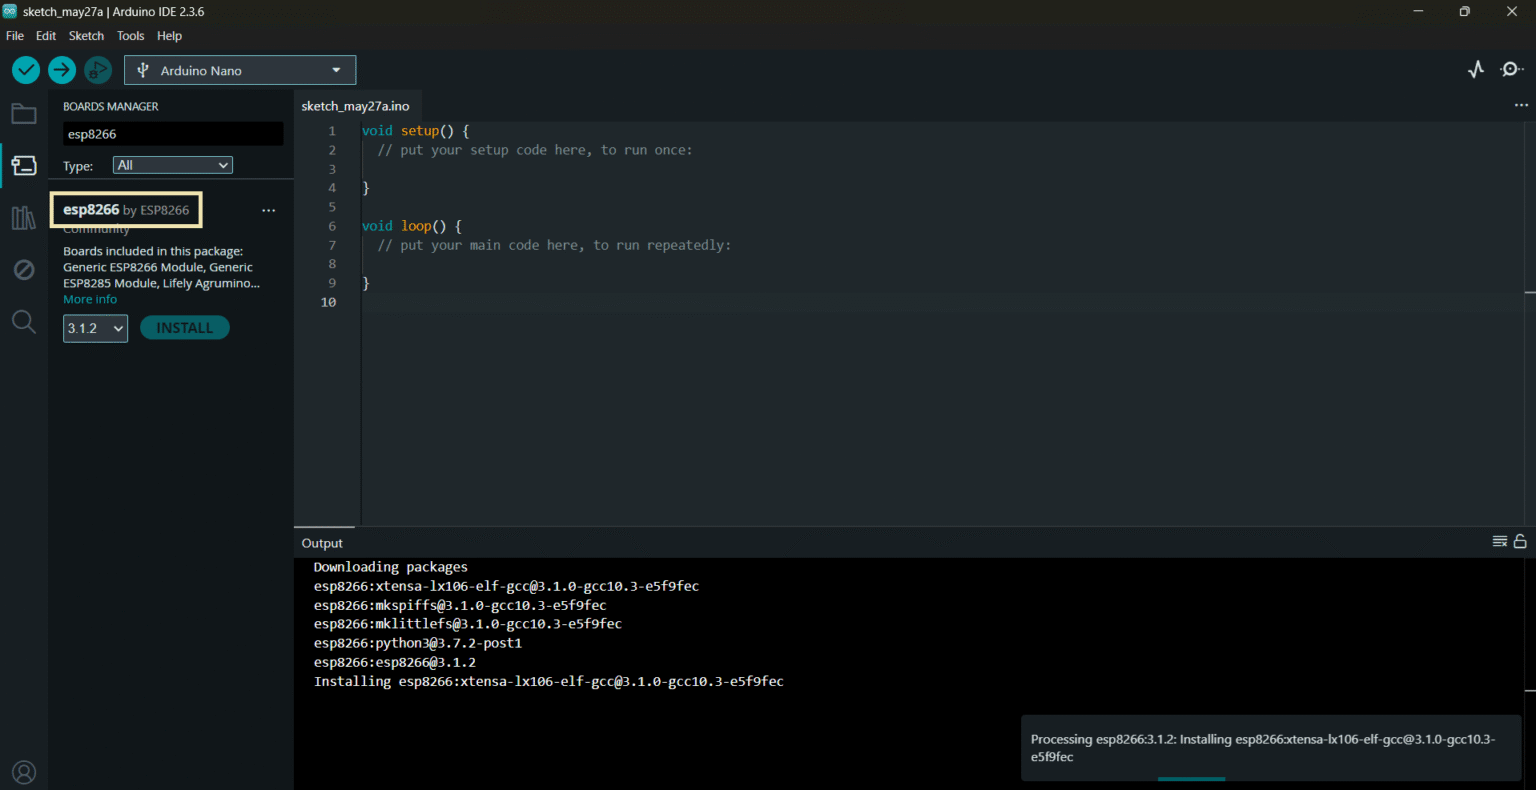The height and width of the screenshot is (790, 1536).
Task: Click INSTALL for the esp8266 package
Action: (x=184, y=327)
